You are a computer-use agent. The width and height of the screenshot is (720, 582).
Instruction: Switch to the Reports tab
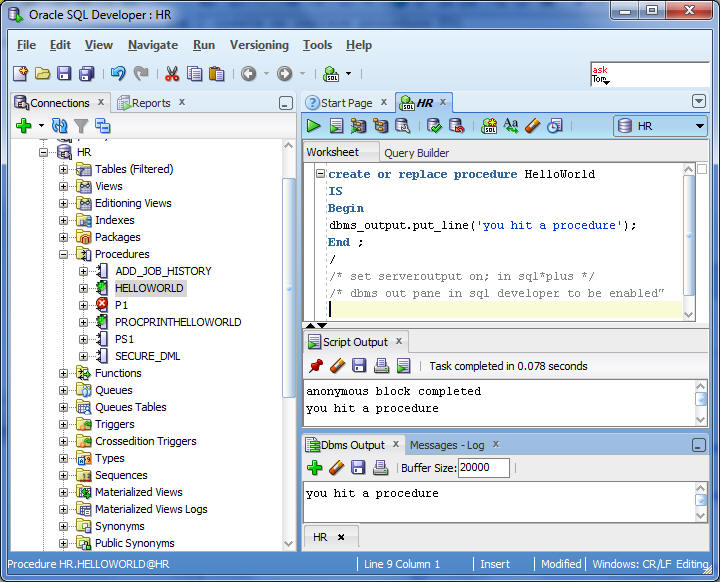click(x=151, y=103)
